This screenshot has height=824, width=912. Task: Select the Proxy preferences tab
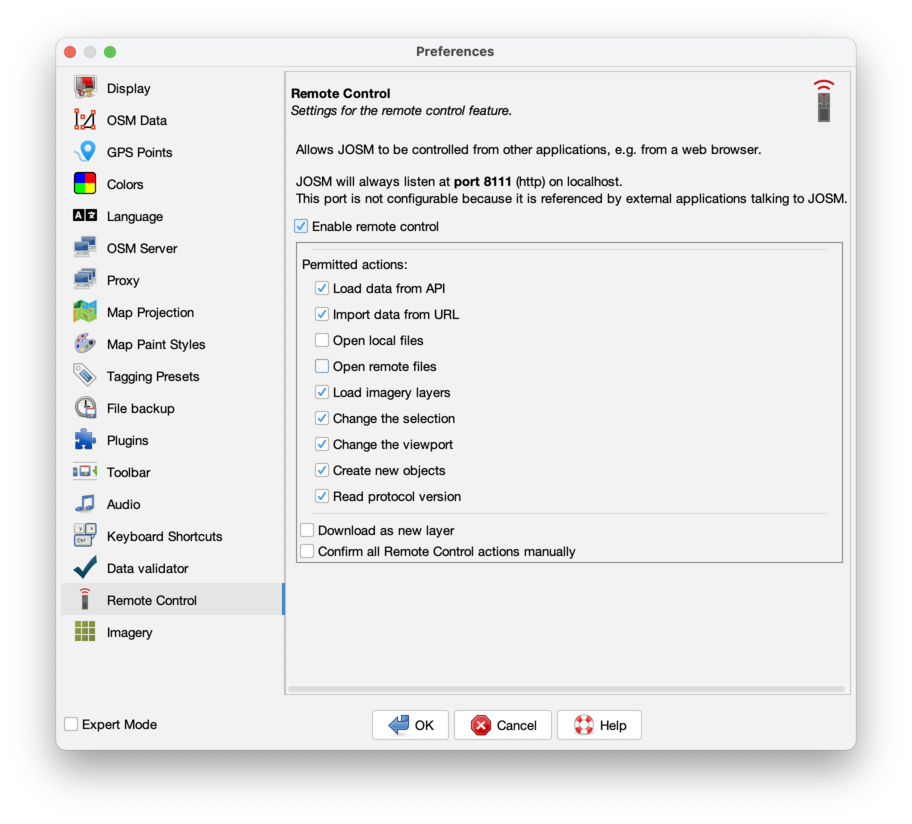click(172, 280)
